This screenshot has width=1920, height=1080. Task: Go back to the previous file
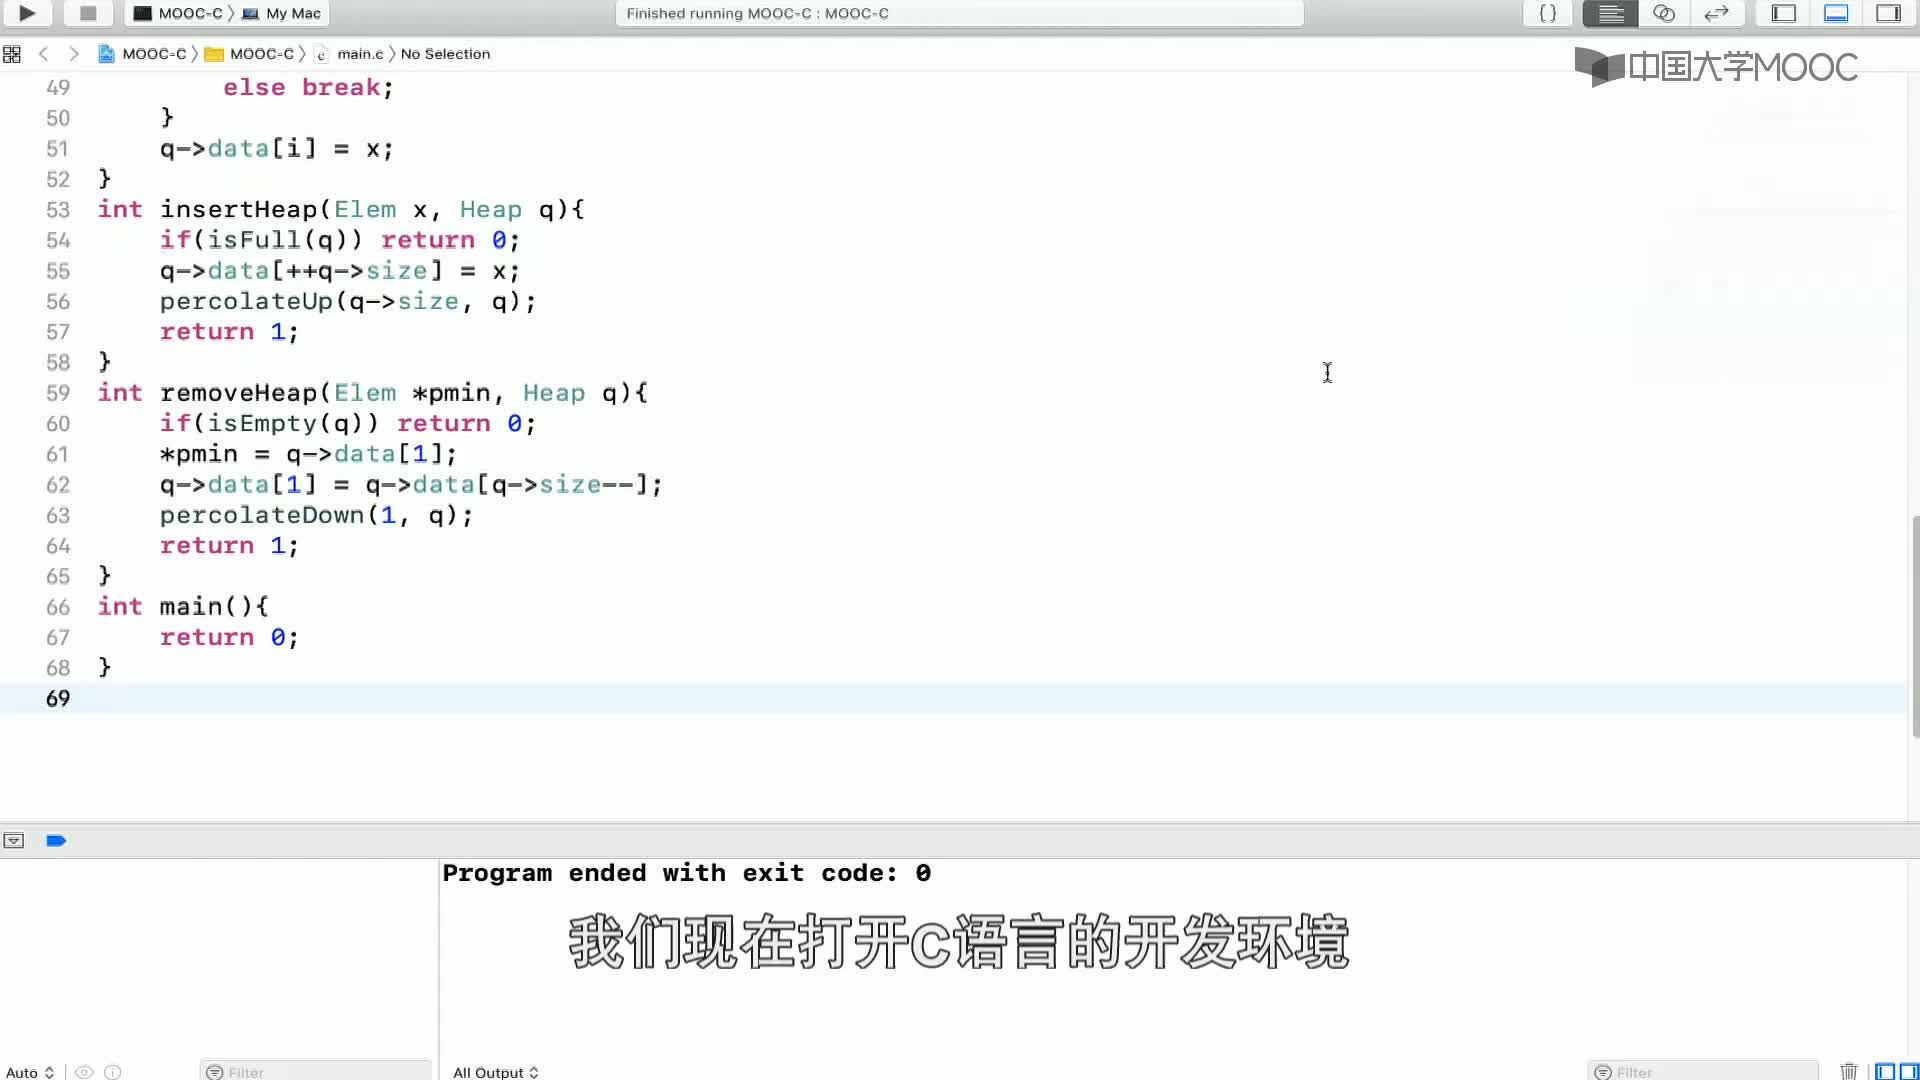43,54
